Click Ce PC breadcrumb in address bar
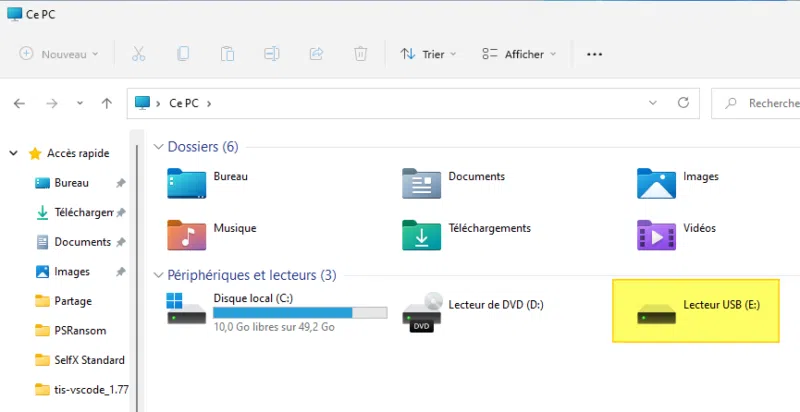The image size is (800, 412). pos(184,104)
